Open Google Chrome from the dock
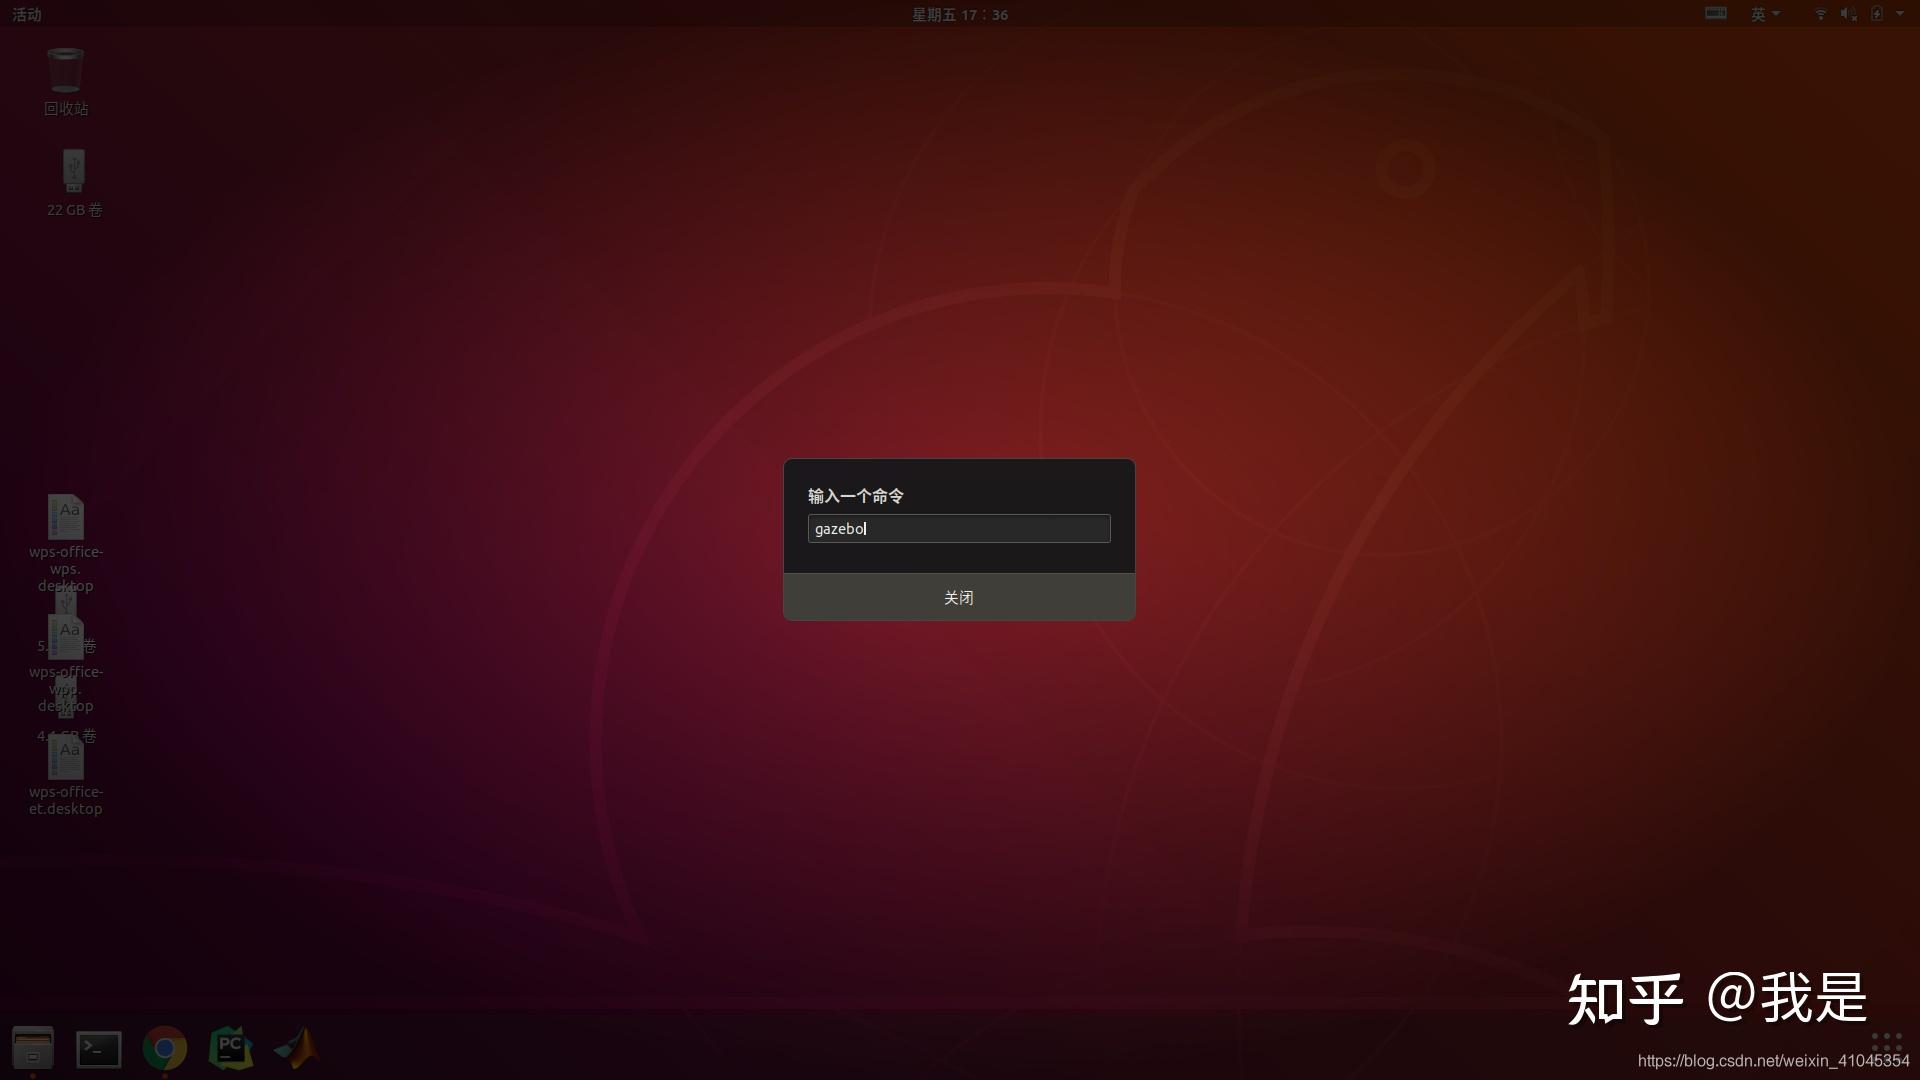This screenshot has width=1920, height=1080. [x=165, y=1048]
